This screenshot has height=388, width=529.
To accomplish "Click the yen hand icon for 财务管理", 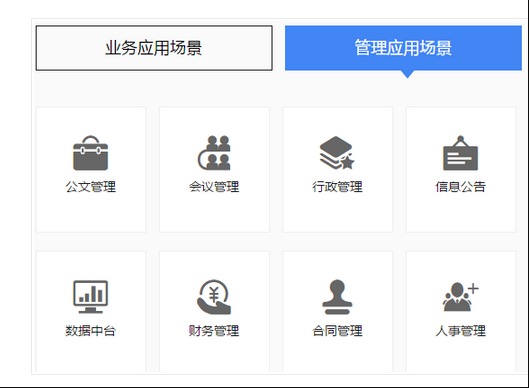I will (214, 297).
